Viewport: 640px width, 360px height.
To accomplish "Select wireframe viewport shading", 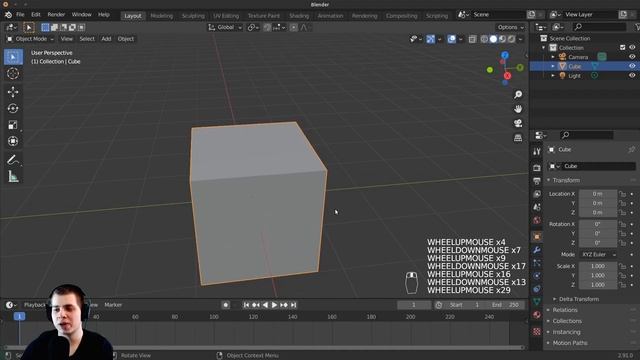I will (484, 39).
